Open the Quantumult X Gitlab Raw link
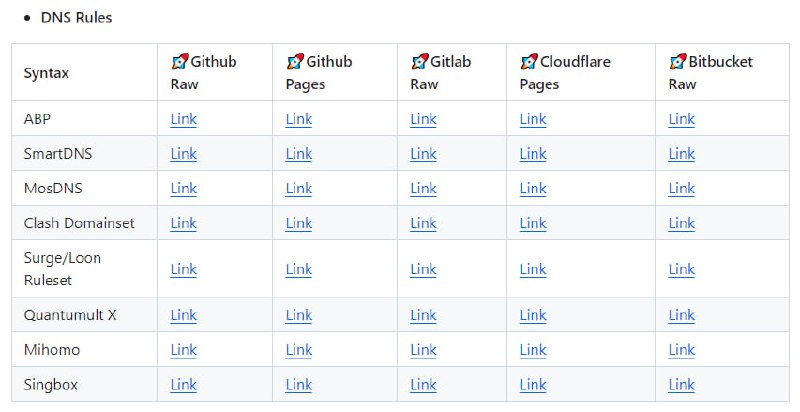The image size is (800, 412). point(423,315)
